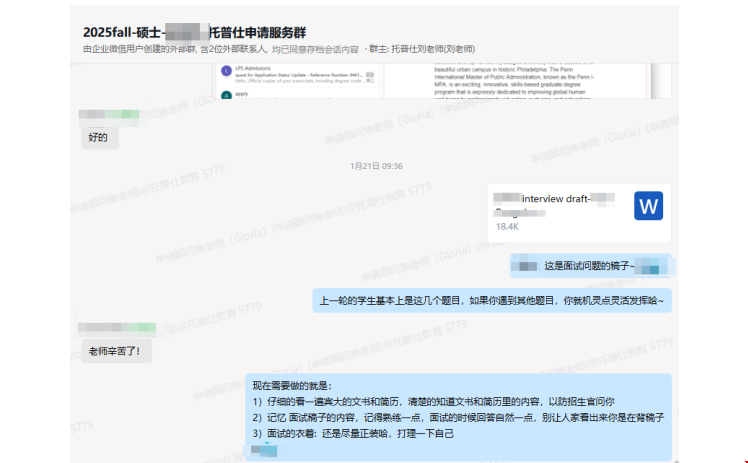
Task: Click the group owner label 群主: 托普仕刘老师(刘老师)
Action: [x=422, y=49]
